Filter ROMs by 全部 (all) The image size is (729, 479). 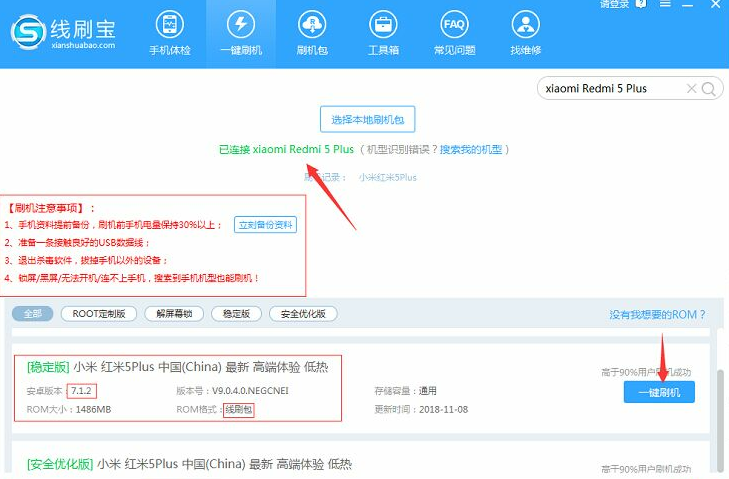[34, 314]
